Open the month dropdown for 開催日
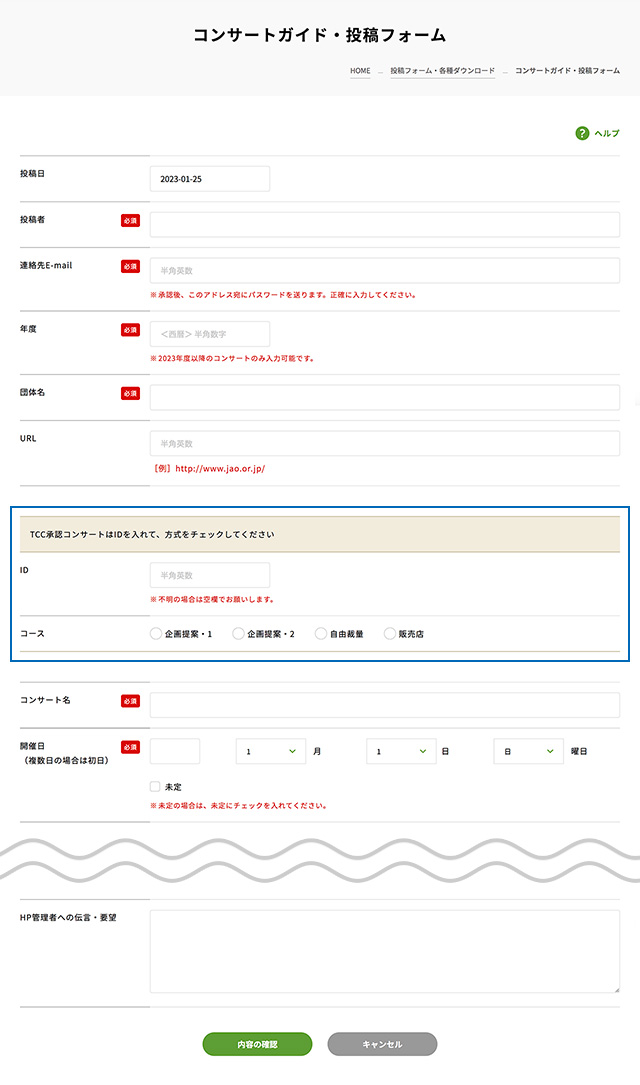This screenshot has width=640, height=1085. pyautogui.click(x=270, y=751)
